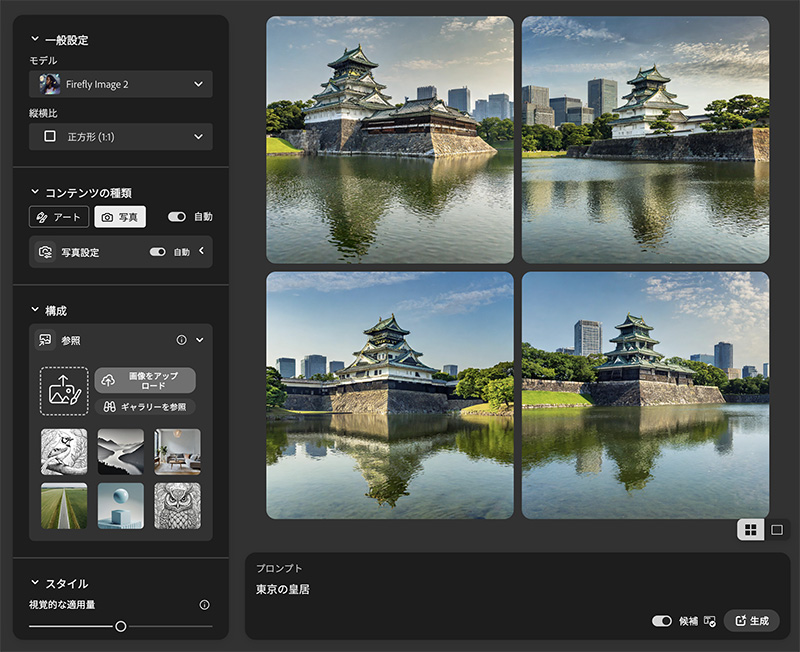The width and height of the screenshot is (800, 652).
Task: Collapse the 一般設定 section
Action: point(36,40)
